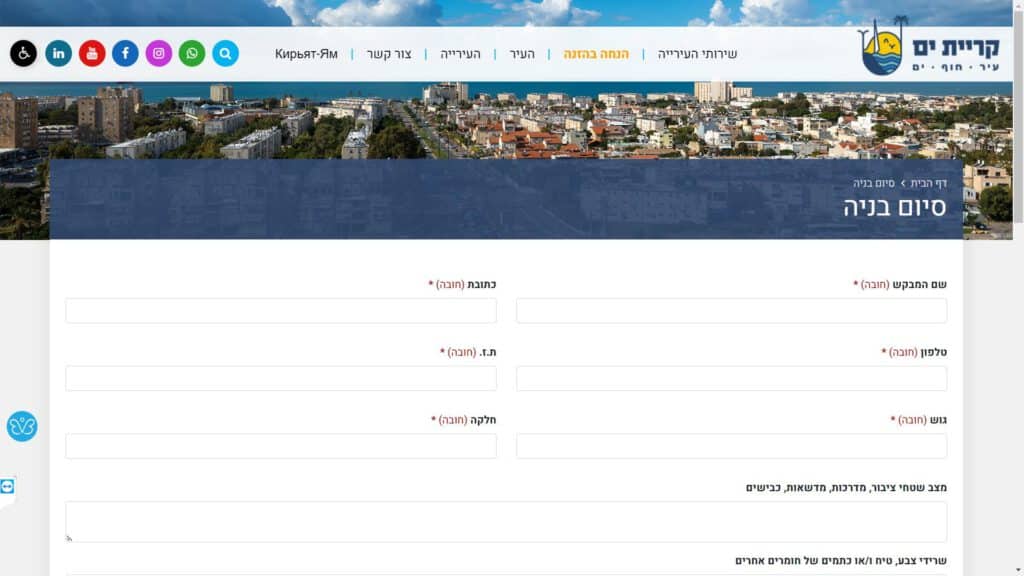Click the Facebook icon in header
Viewport: 1024px width, 576px height.
[125, 53]
